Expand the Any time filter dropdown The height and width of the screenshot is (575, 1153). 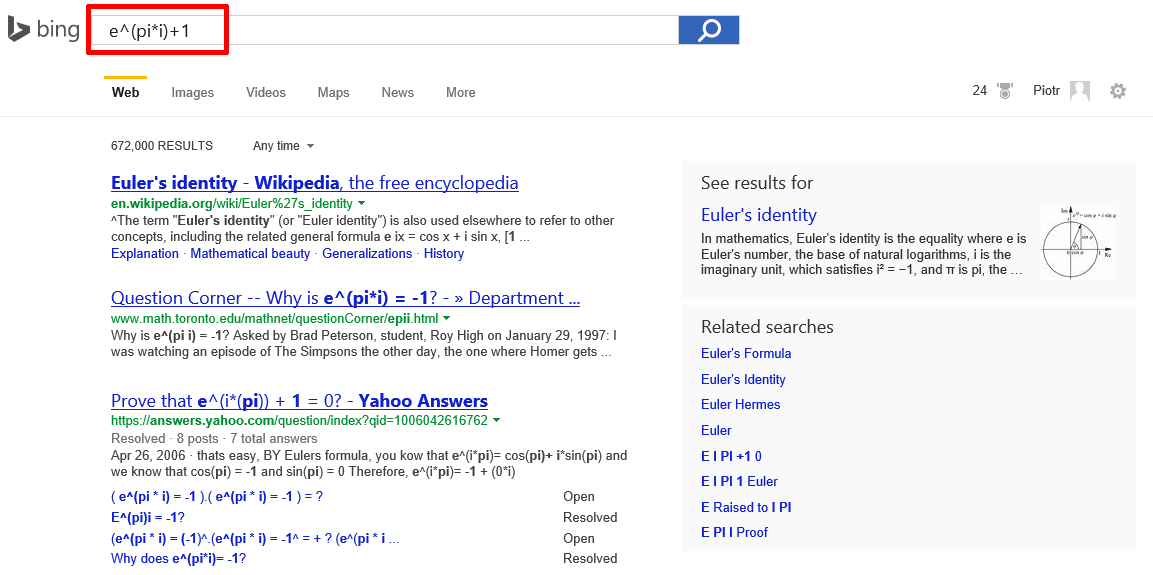[283, 146]
